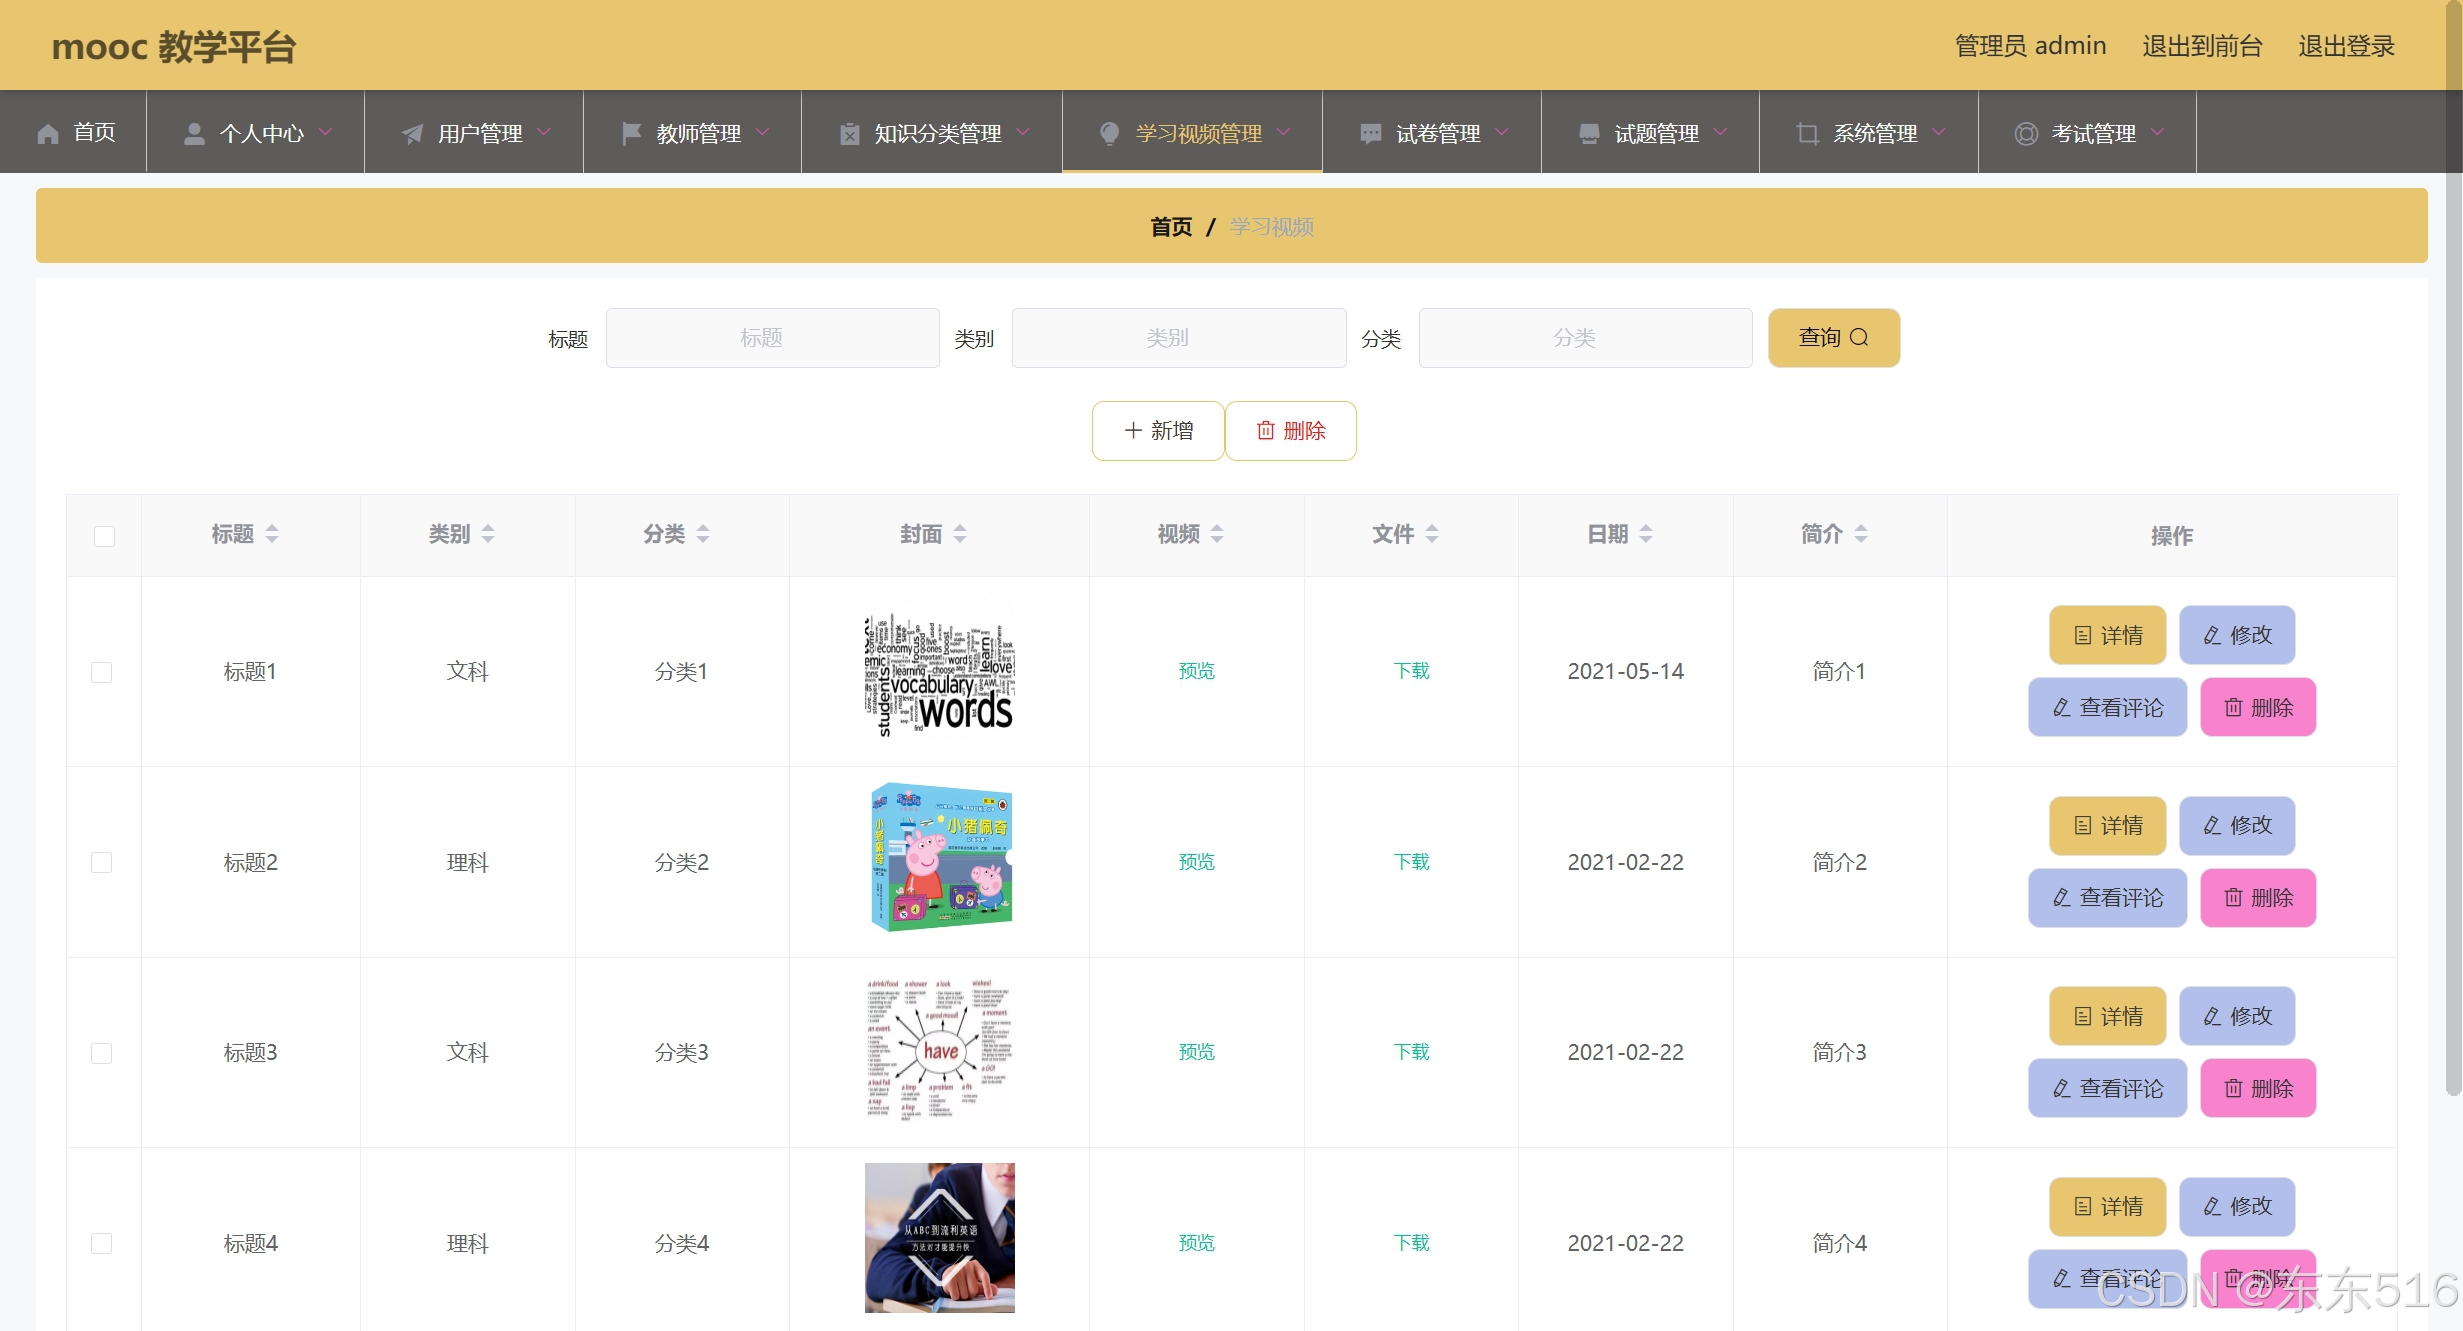Check the checkbox for 标题1 row
The width and height of the screenshot is (2463, 1331).
coord(102,672)
